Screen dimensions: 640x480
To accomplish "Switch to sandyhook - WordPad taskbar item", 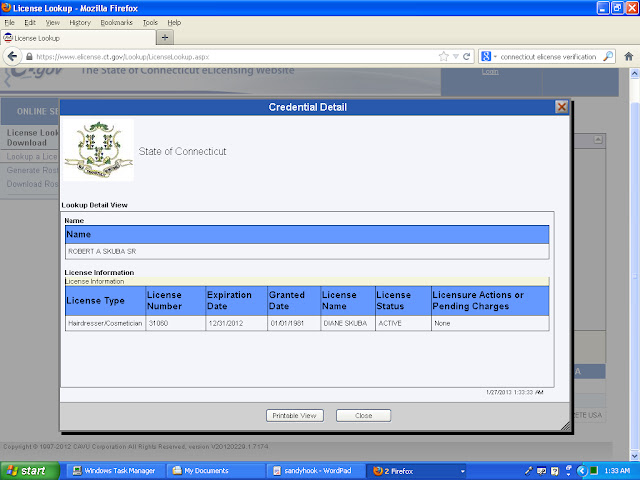I will coord(314,471).
